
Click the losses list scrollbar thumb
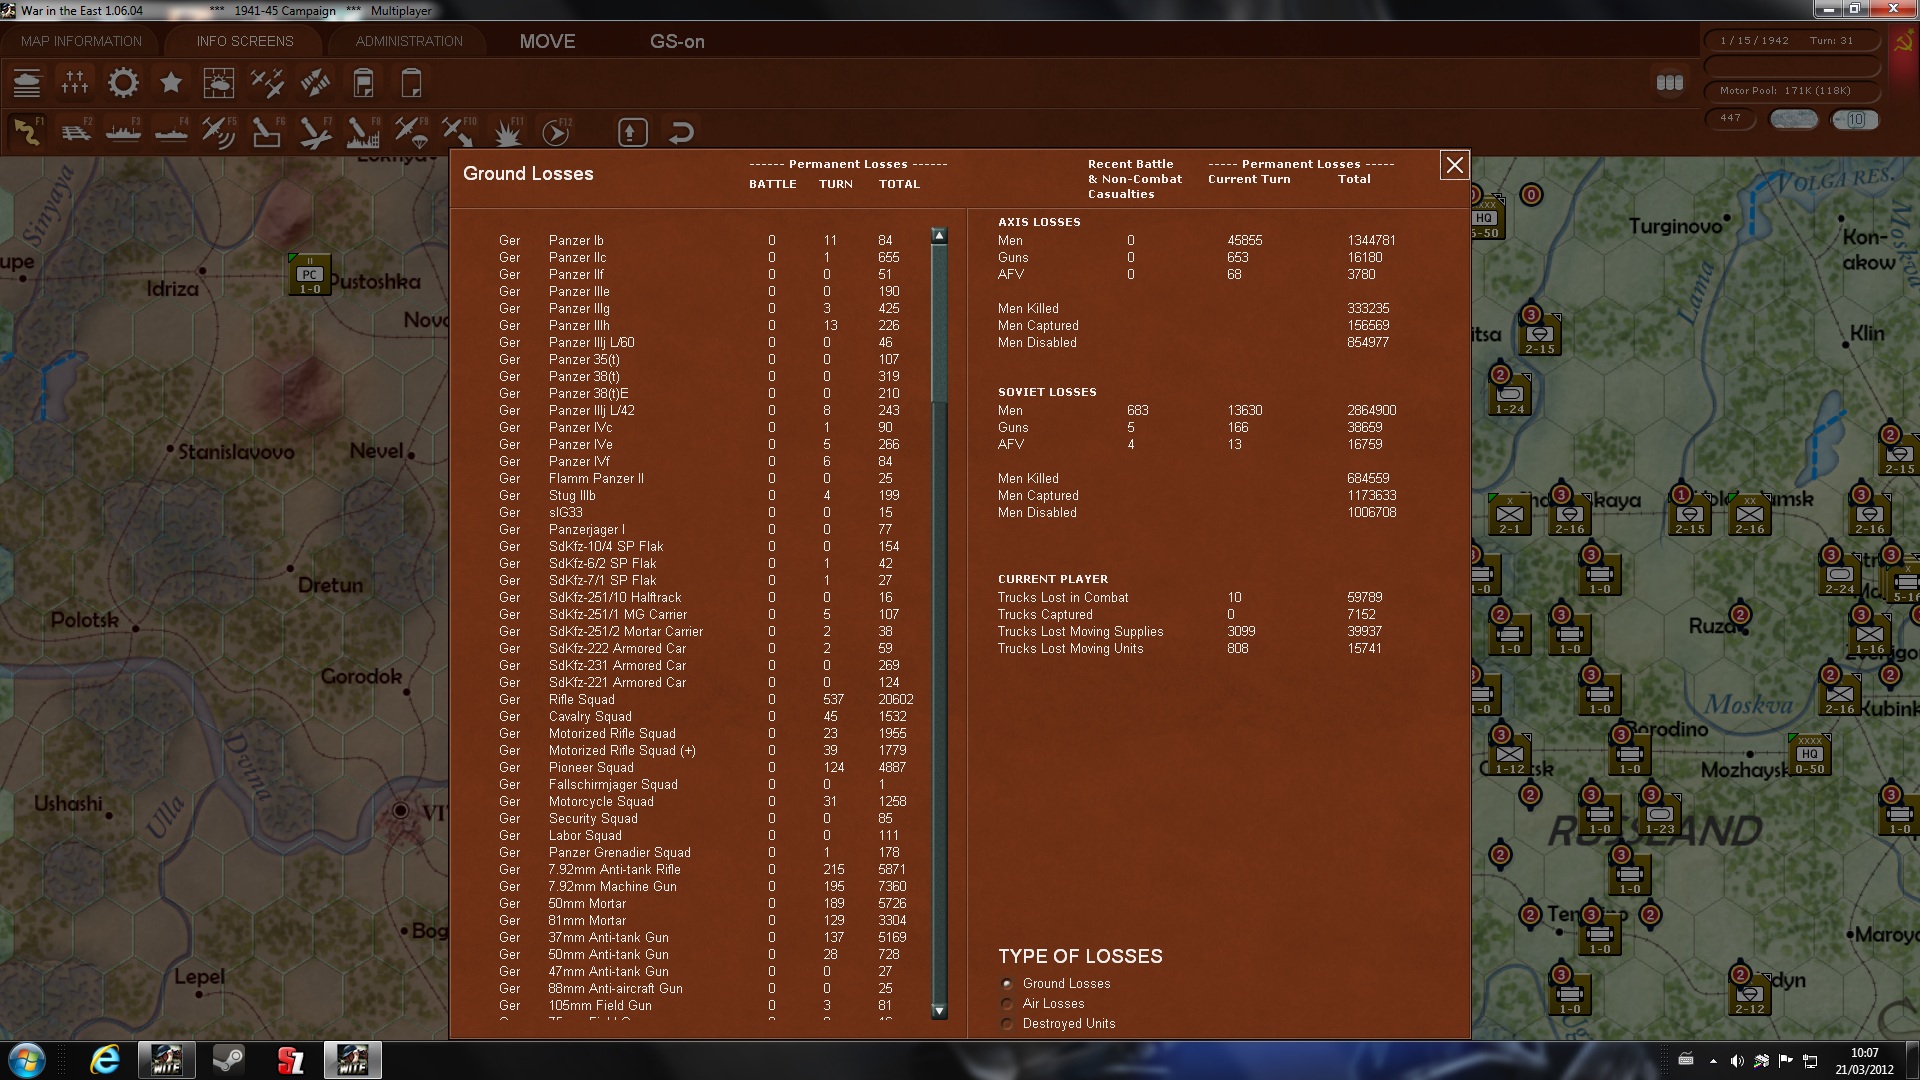938,322
